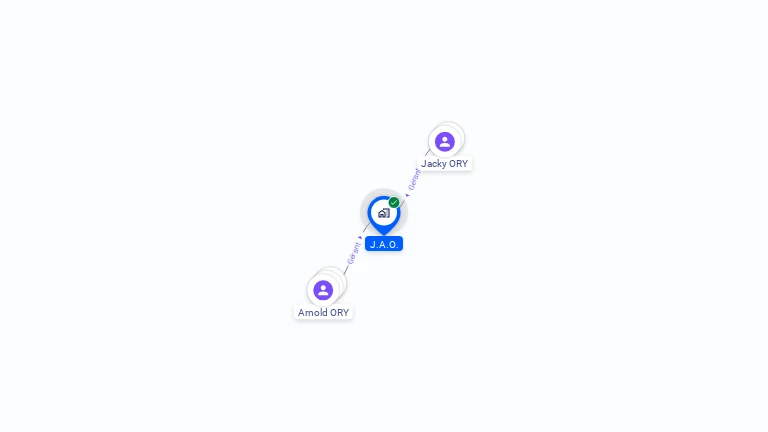Click the "Gérant" label toward Arnold ORY
768x432 pixels.
pyautogui.click(x=354, y=253)
